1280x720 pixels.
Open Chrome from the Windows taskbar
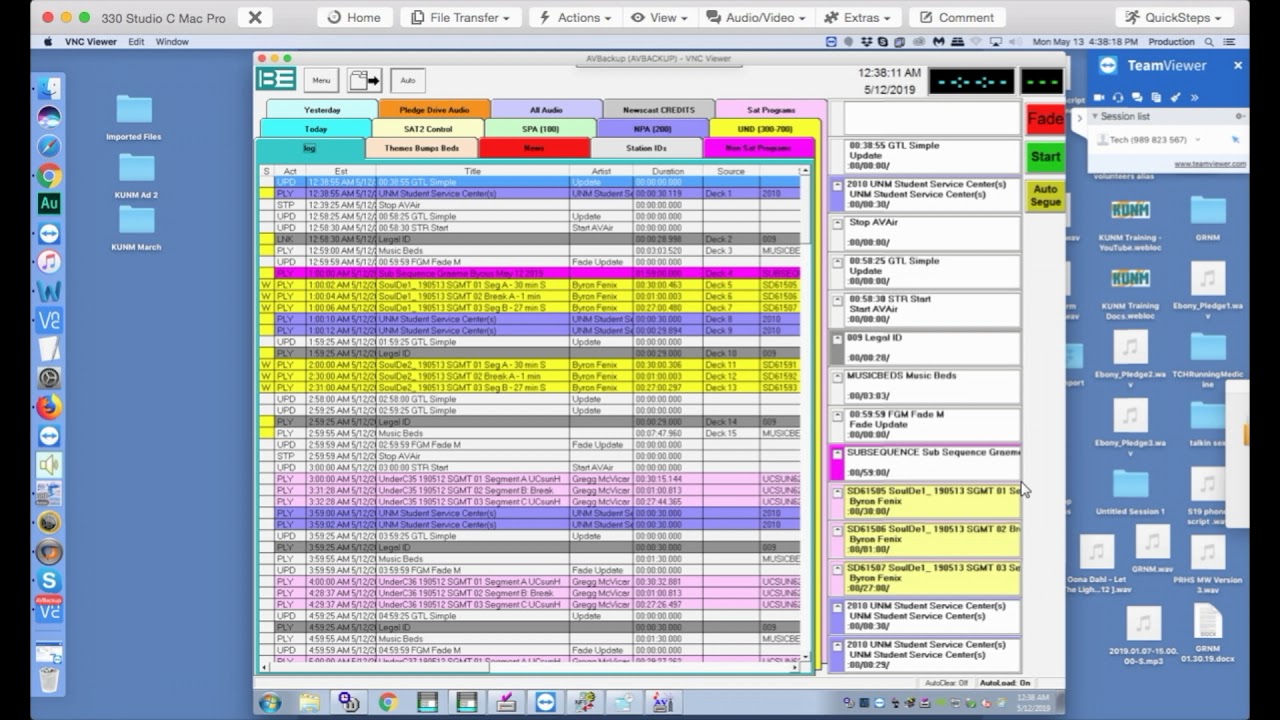click(x=388, y=702)
